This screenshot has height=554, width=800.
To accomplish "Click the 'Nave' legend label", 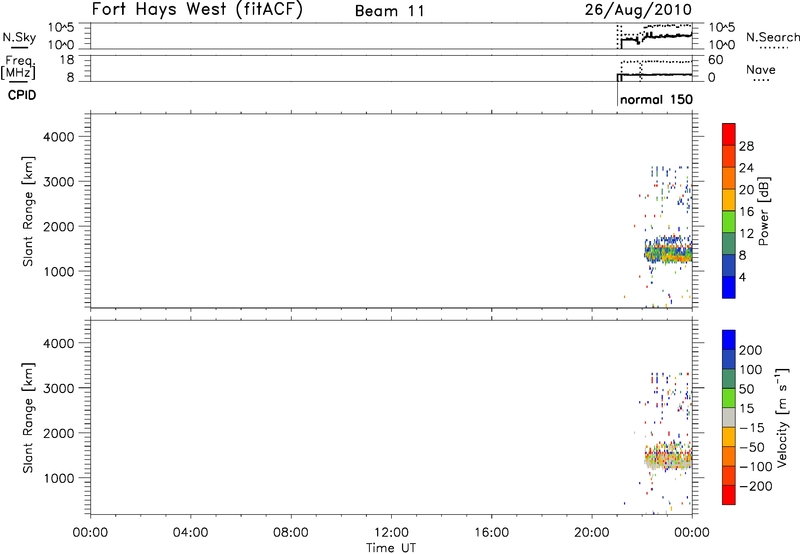I will 761,69.
